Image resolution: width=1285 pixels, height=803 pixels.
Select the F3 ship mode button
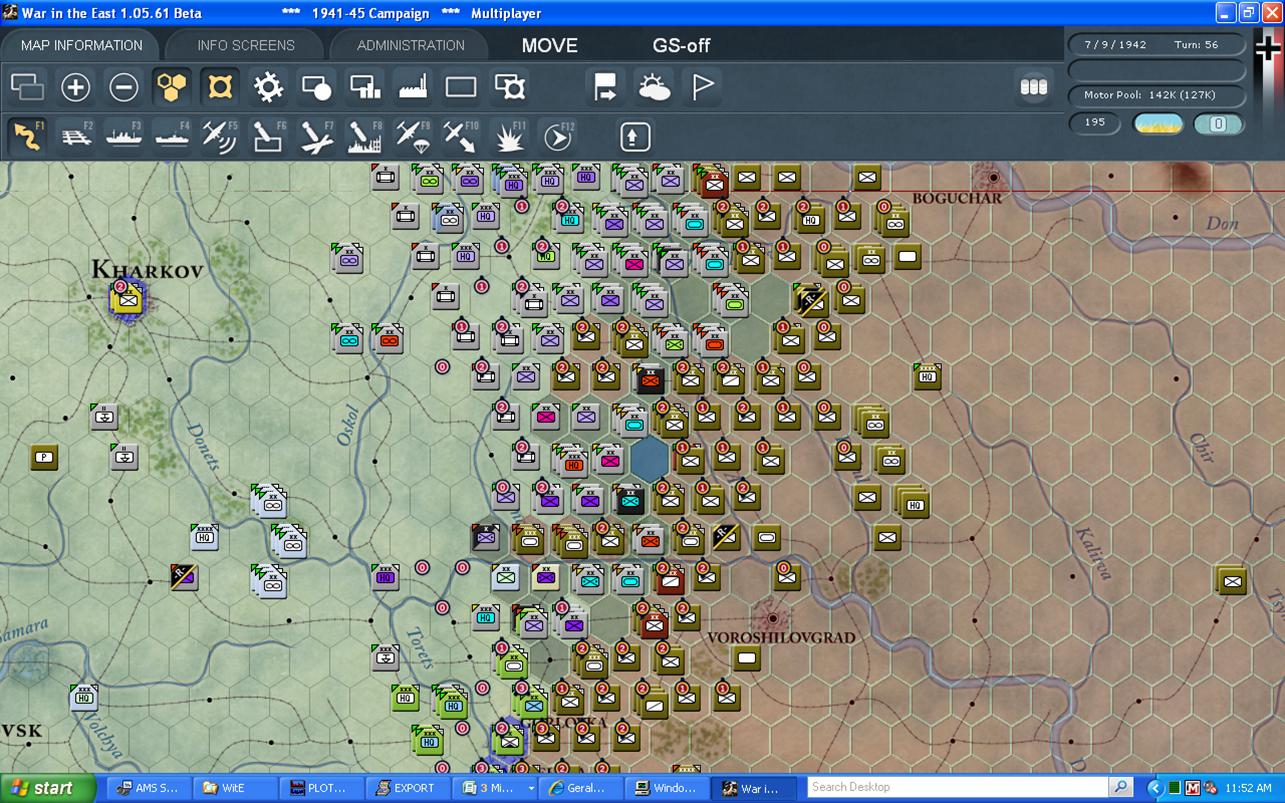point(124,136)
